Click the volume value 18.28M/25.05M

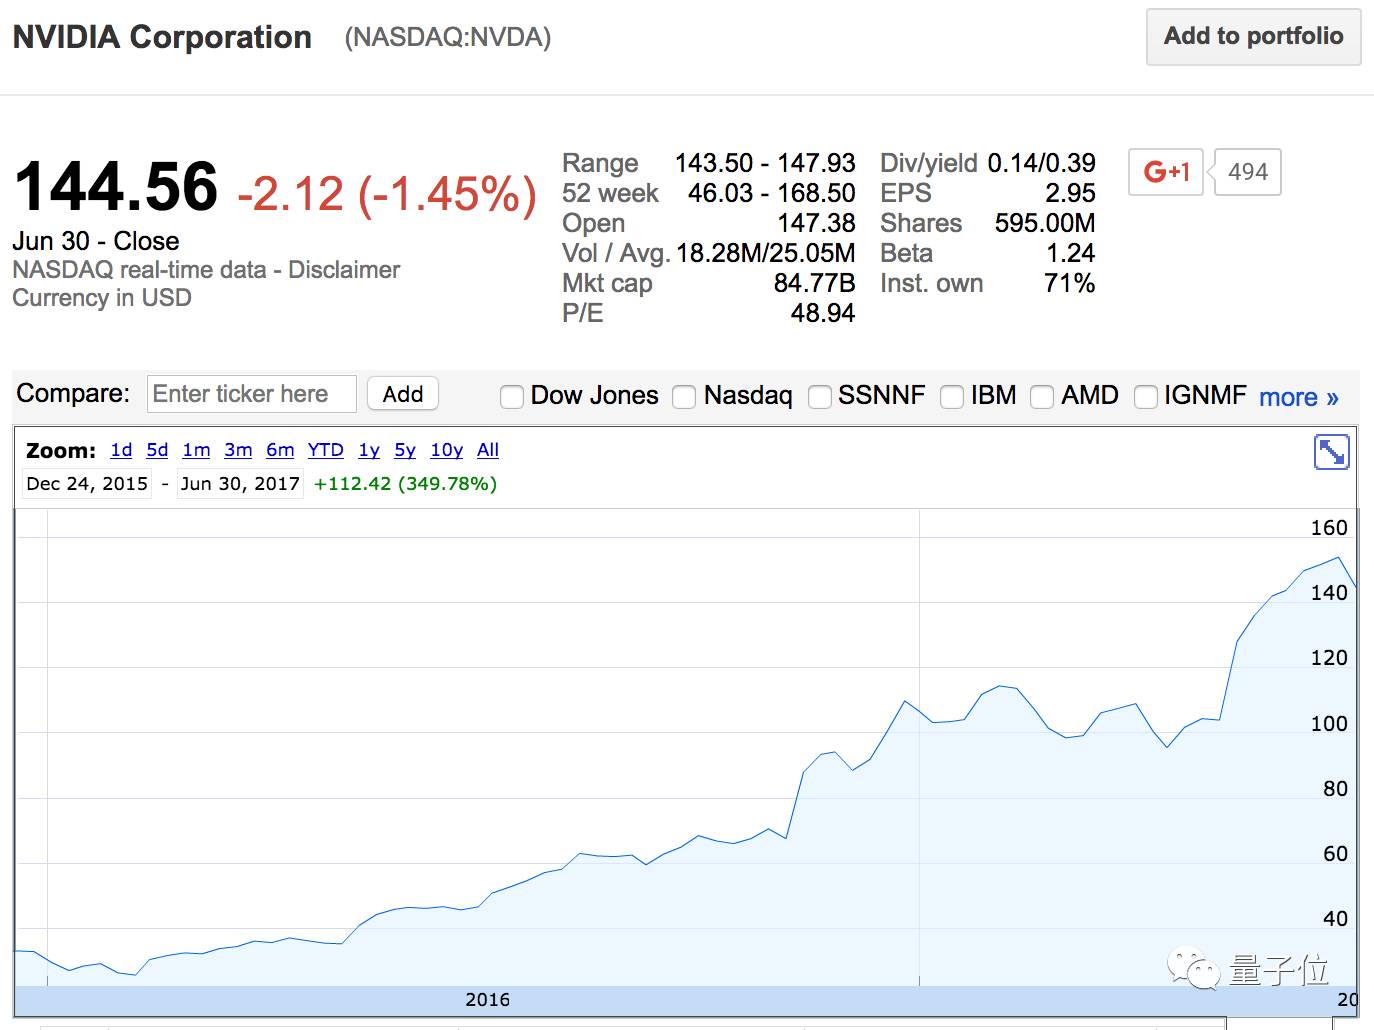[766, 253]
